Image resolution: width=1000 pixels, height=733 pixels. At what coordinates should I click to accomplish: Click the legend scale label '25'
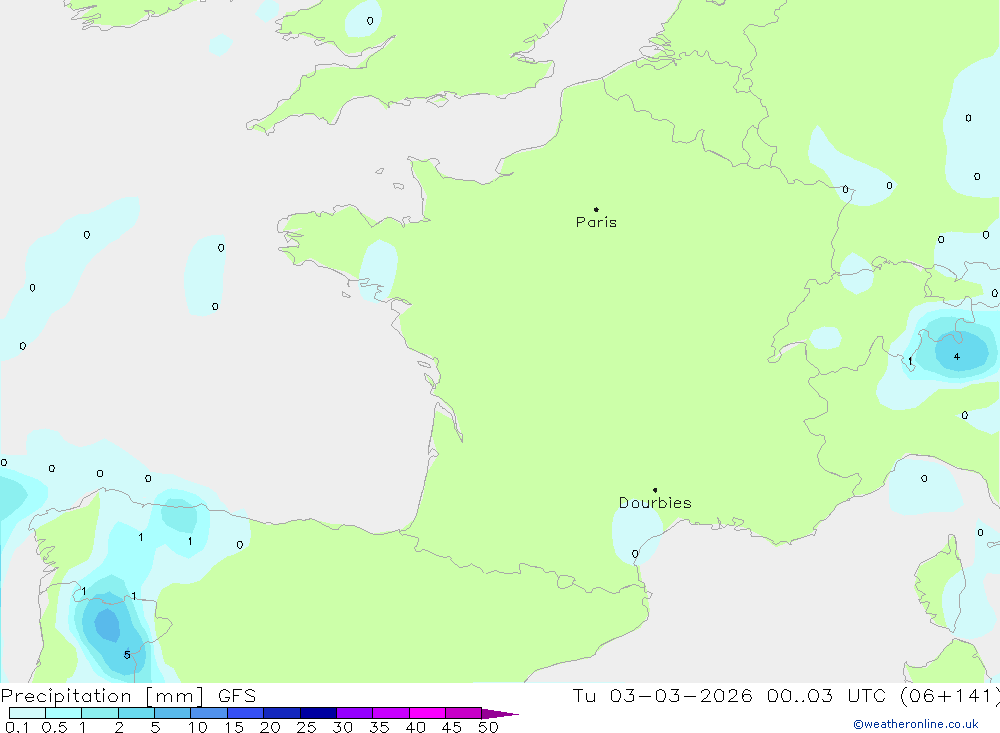(x=307, y=727)
